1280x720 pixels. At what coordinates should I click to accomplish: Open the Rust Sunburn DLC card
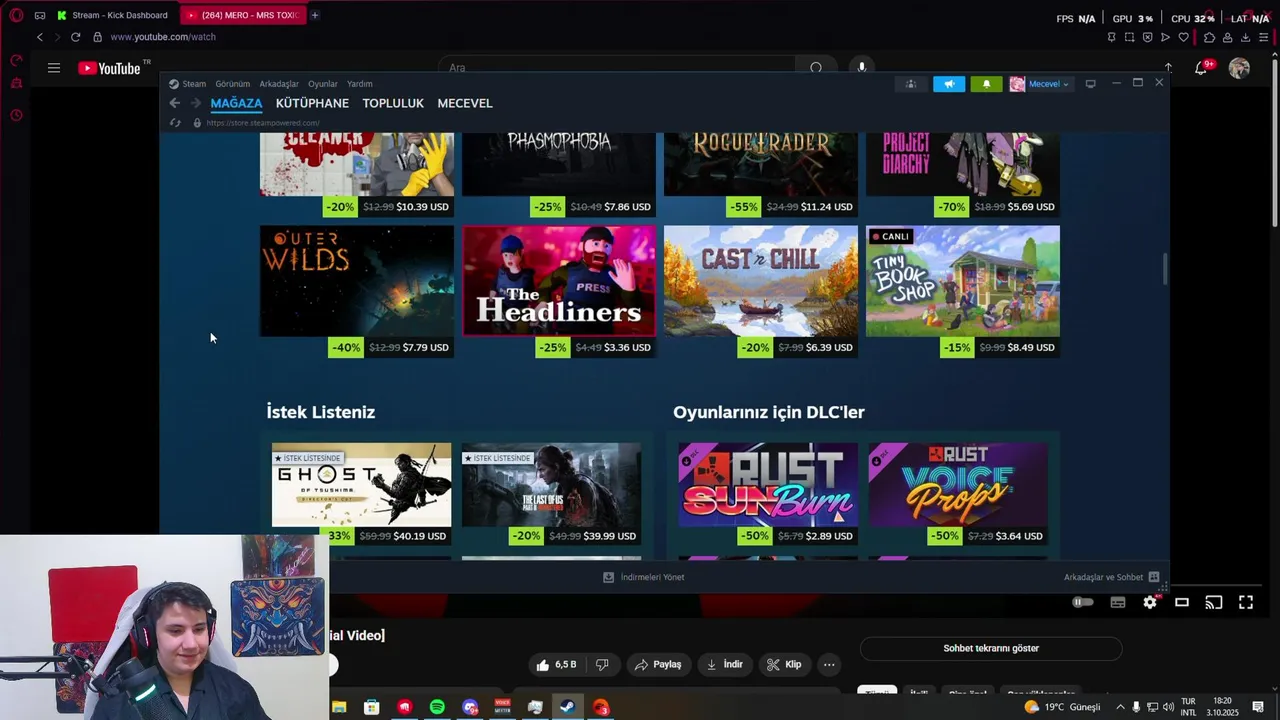768,494
